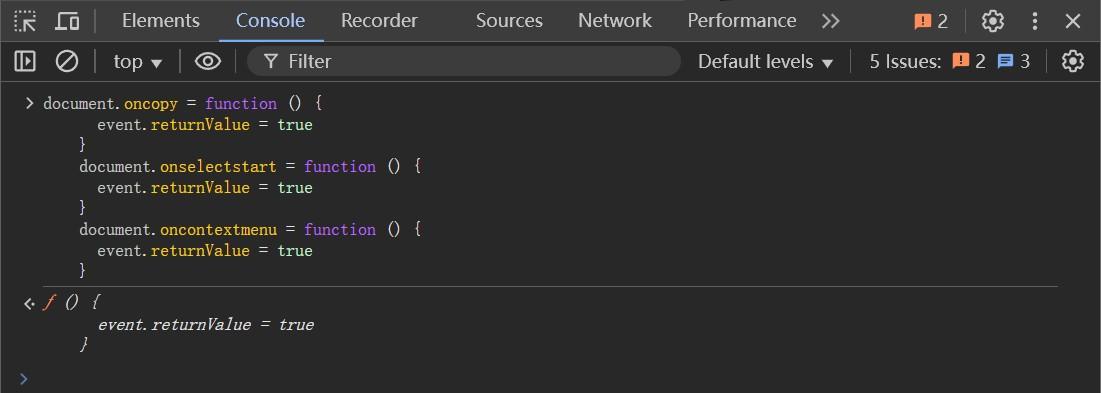
Task: Switch to the Network tab
Action: point(615,21)
